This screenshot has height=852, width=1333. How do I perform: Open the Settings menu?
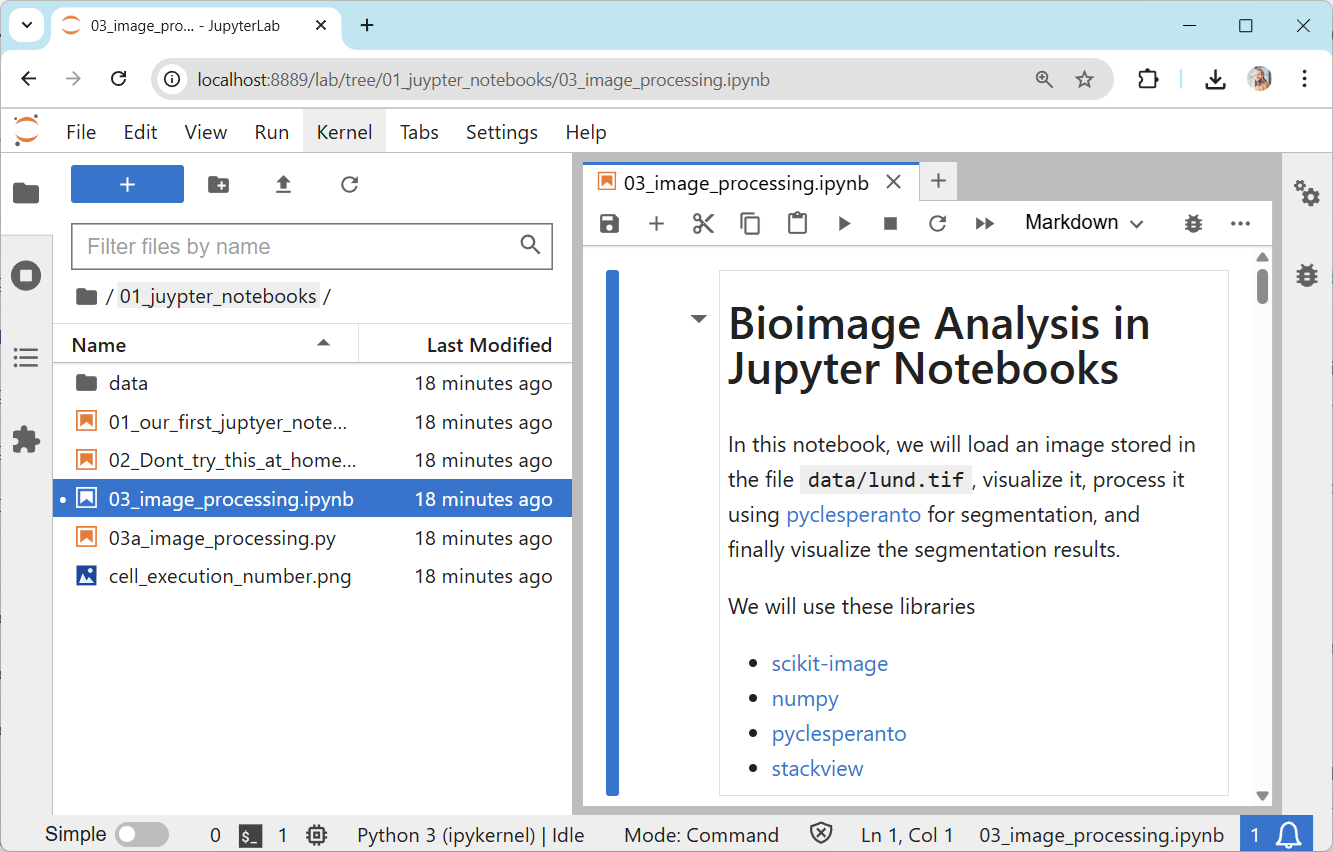(501, 132)
